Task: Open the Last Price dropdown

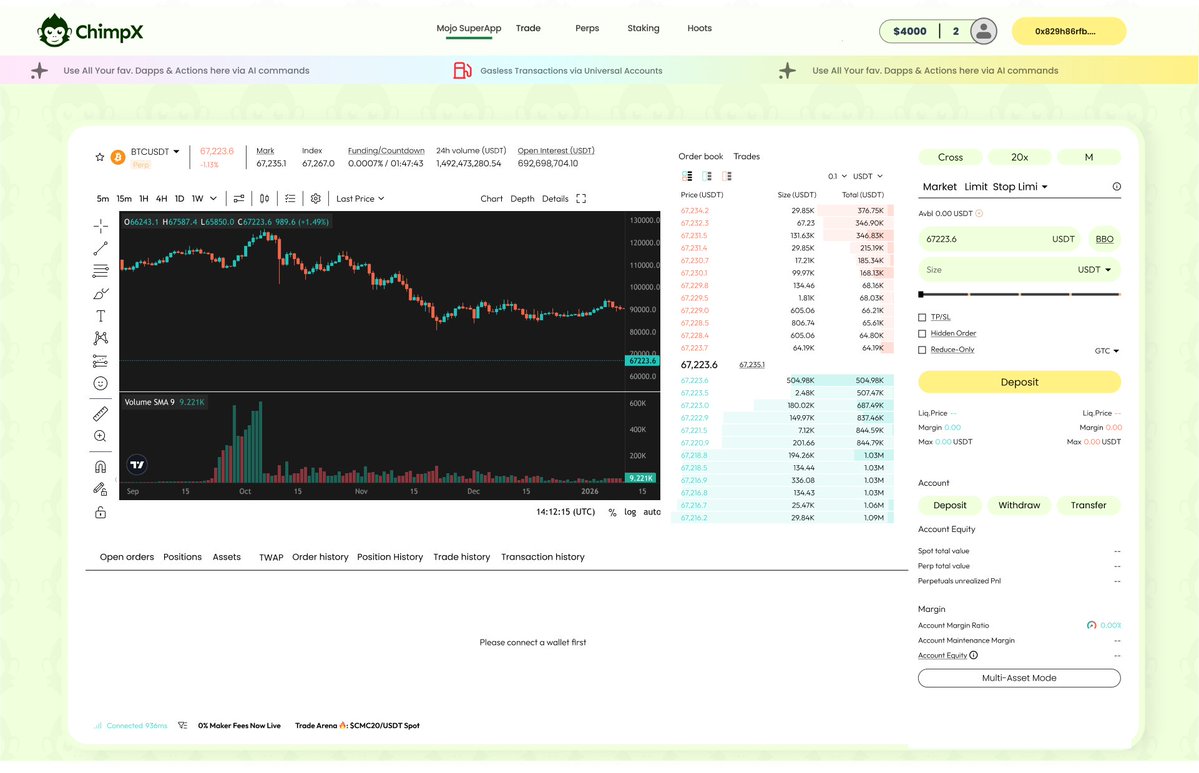Action: (x=358, y=198)
